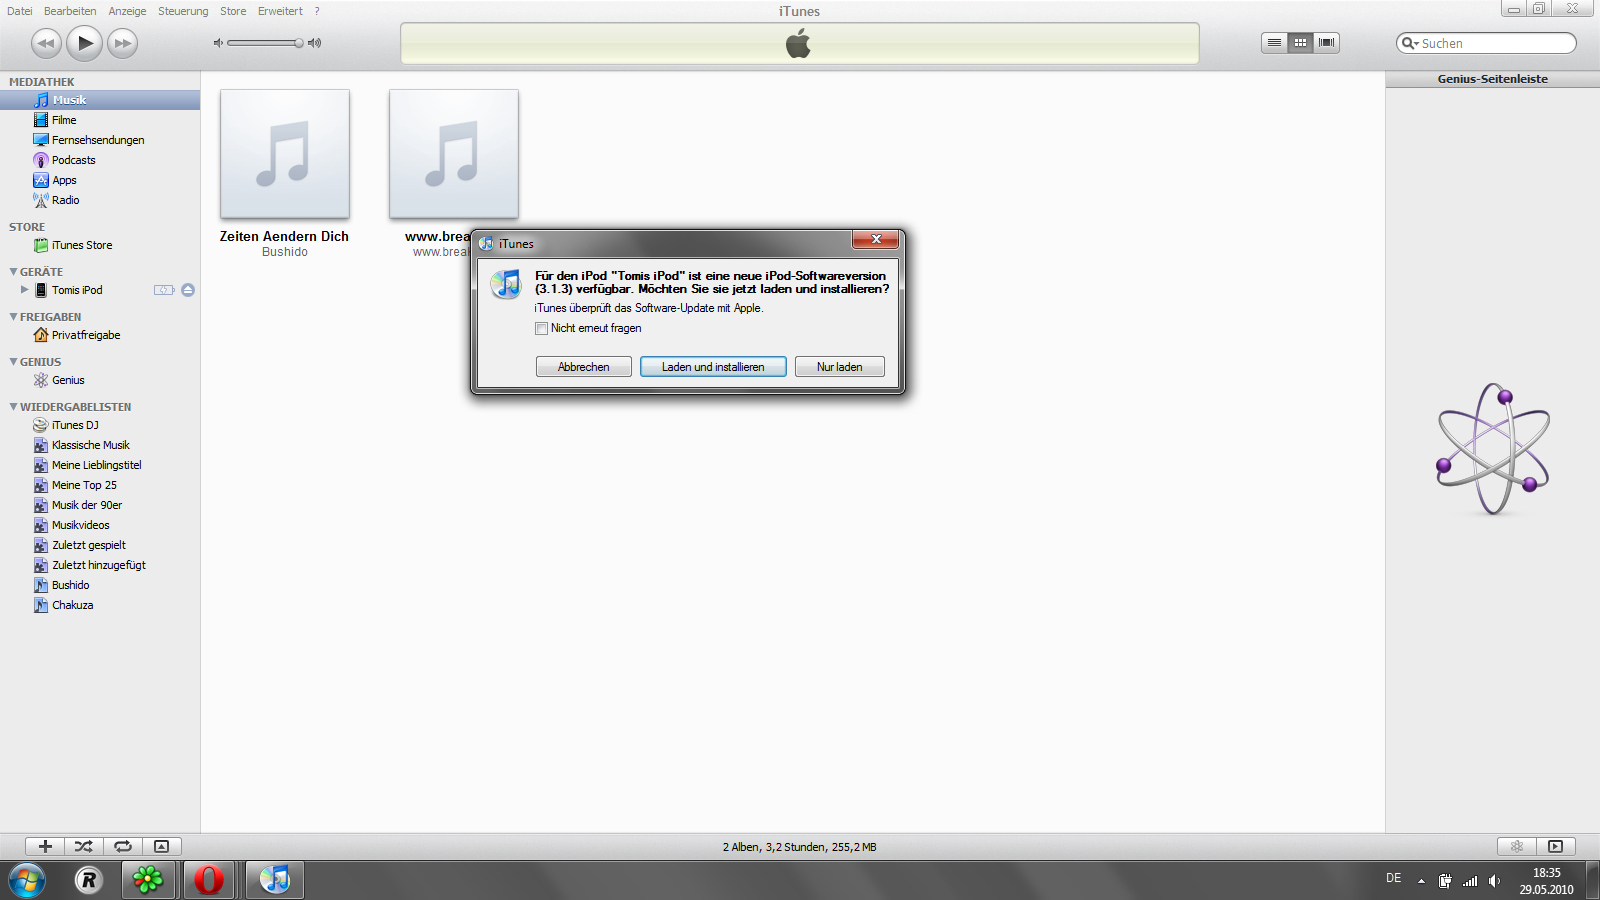Open the Steuerung menu
This screenshot has height=900, width=1600.
(183, 11)
